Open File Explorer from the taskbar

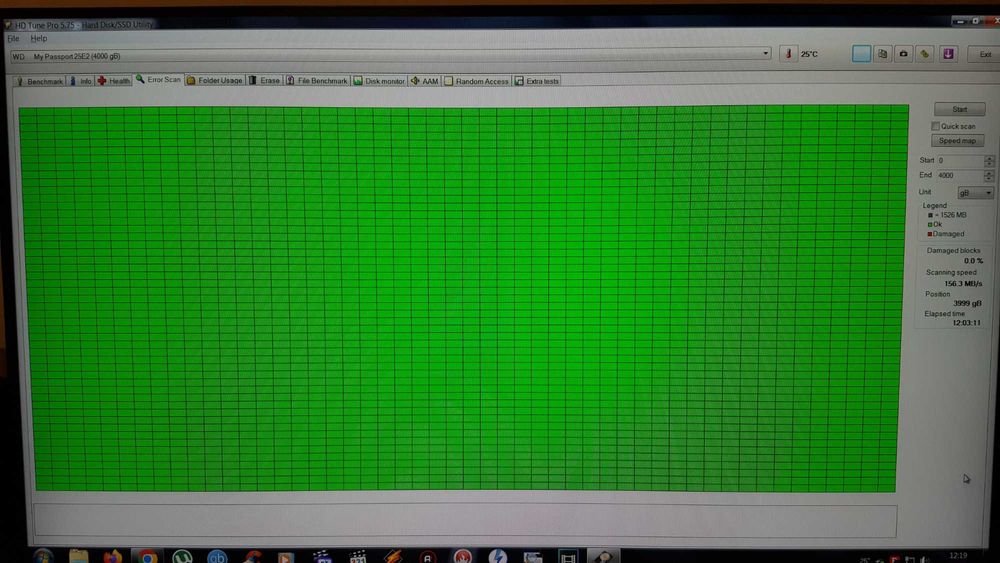[x=78, y=557]
